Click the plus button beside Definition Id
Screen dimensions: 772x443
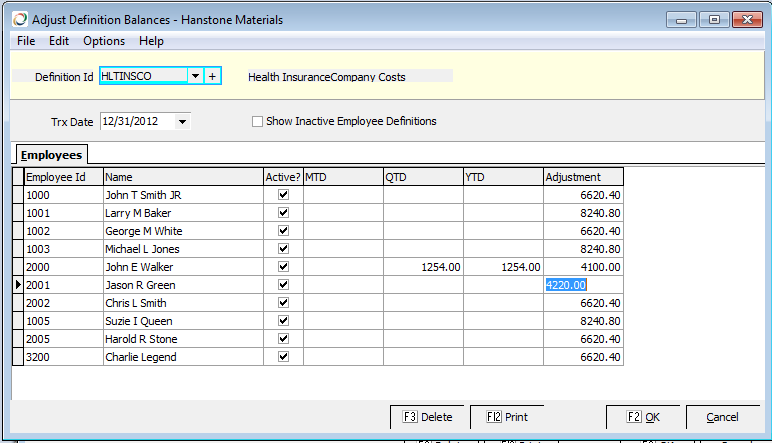[x=212, y=76]
